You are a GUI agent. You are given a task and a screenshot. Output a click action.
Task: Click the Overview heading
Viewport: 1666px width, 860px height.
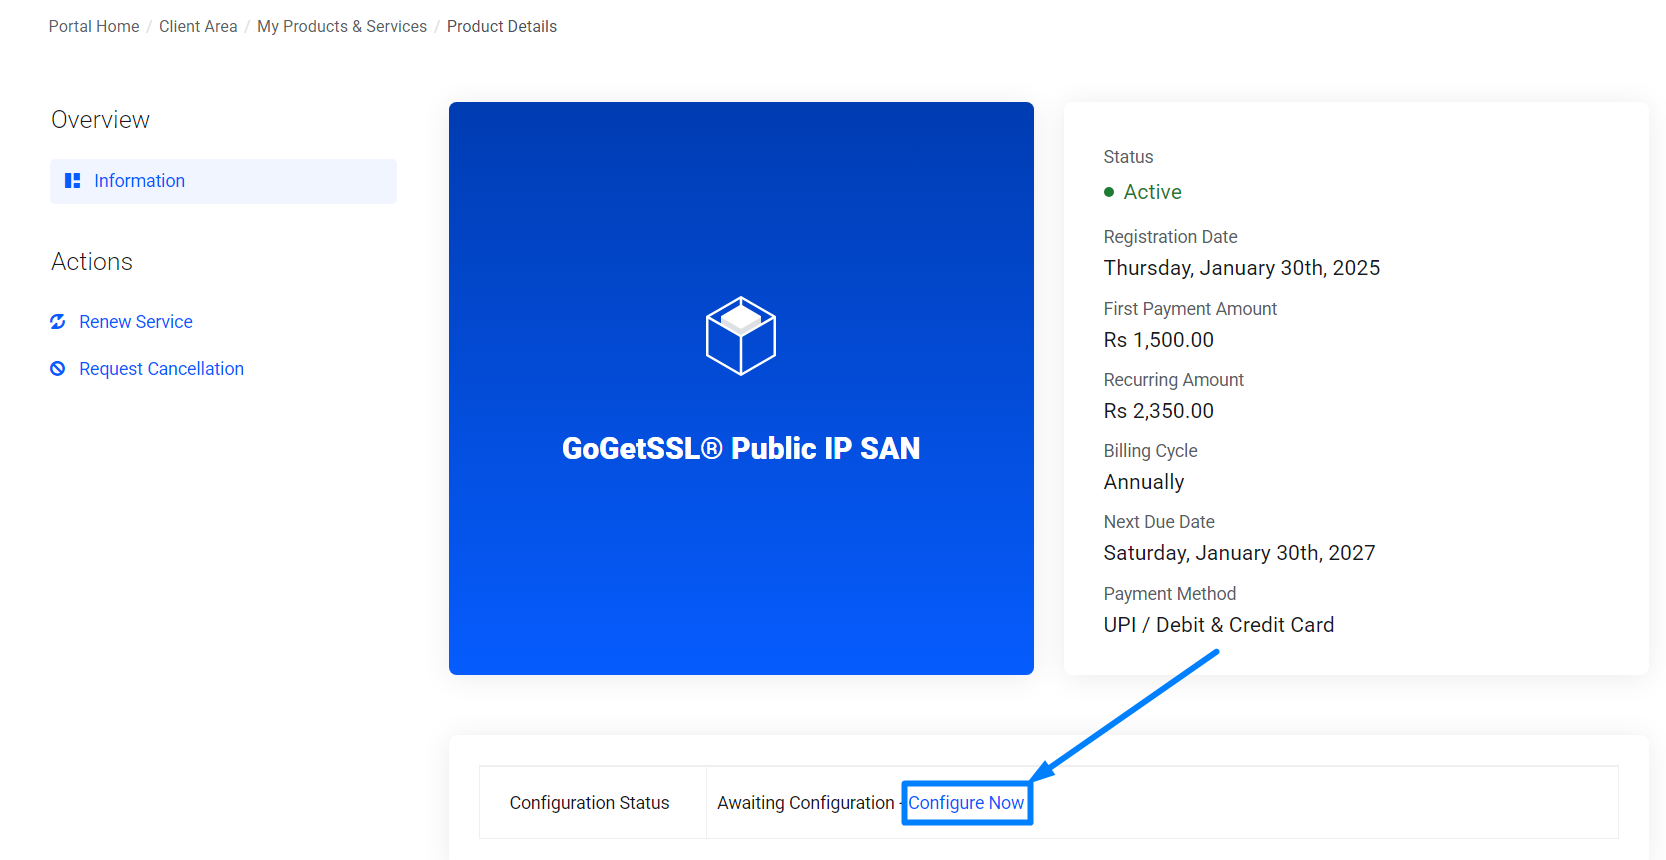click(x=100, y=120)
